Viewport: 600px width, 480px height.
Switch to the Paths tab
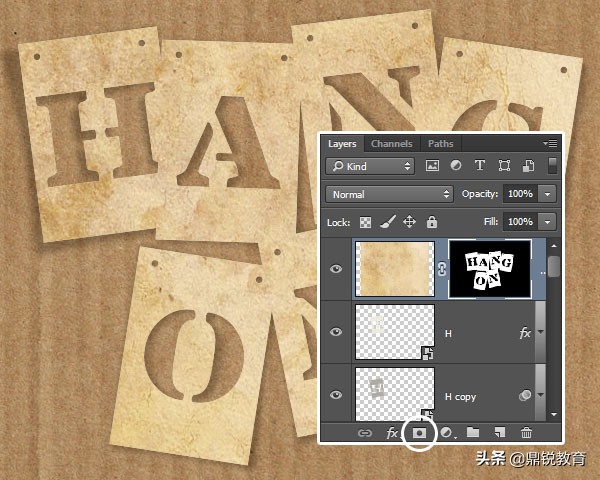(x=440, y=144)
